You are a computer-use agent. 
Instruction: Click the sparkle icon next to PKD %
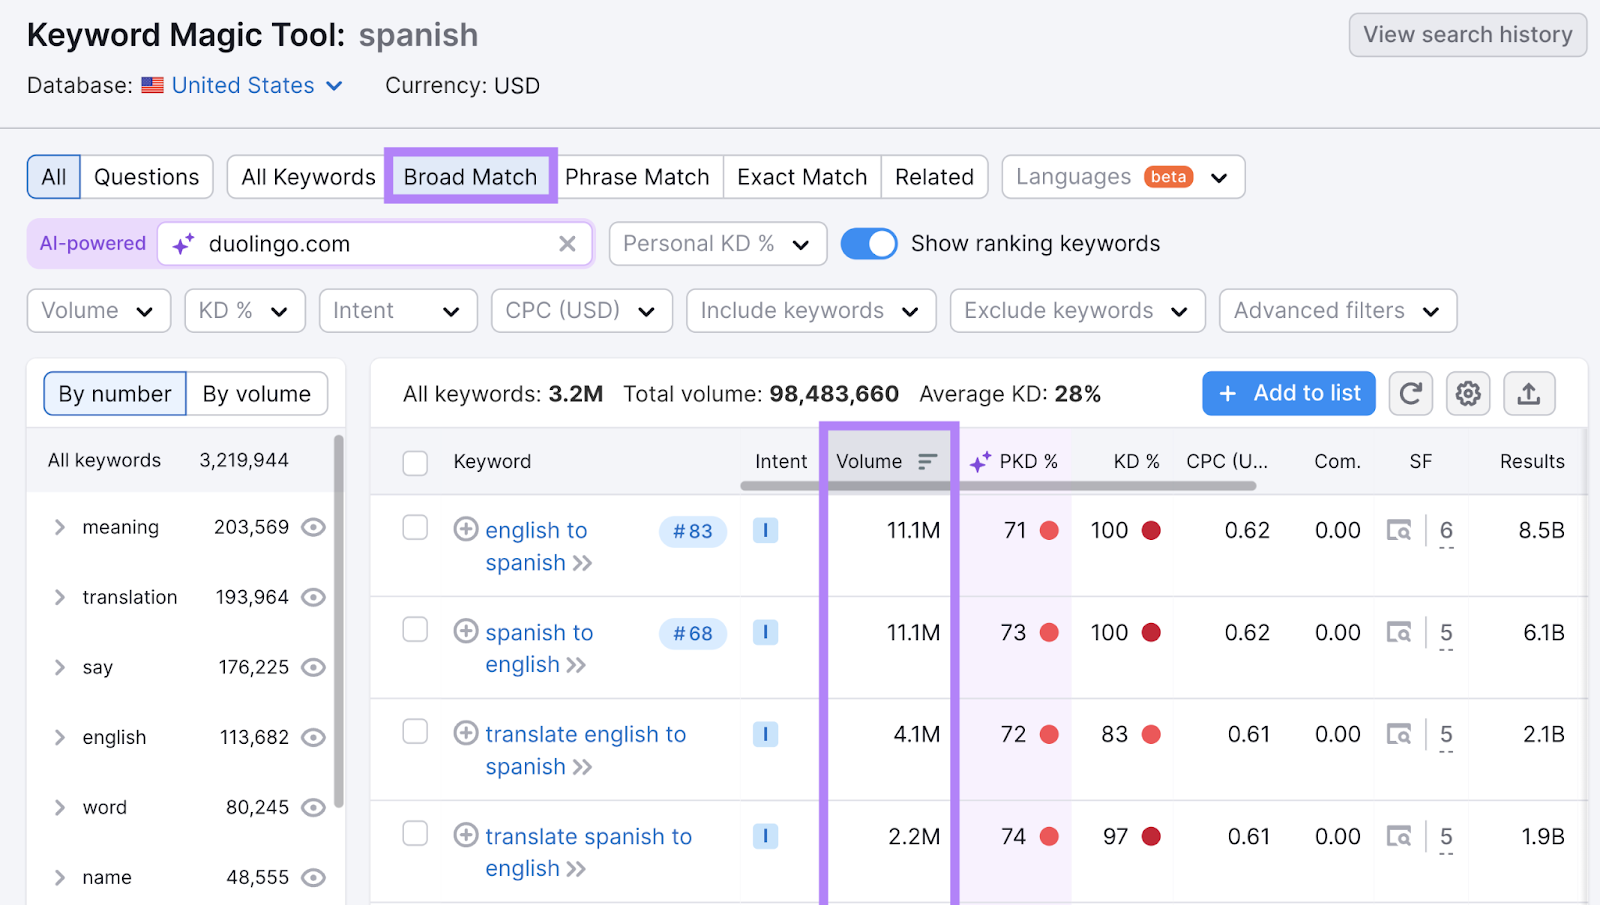click(x=981, y=461)
